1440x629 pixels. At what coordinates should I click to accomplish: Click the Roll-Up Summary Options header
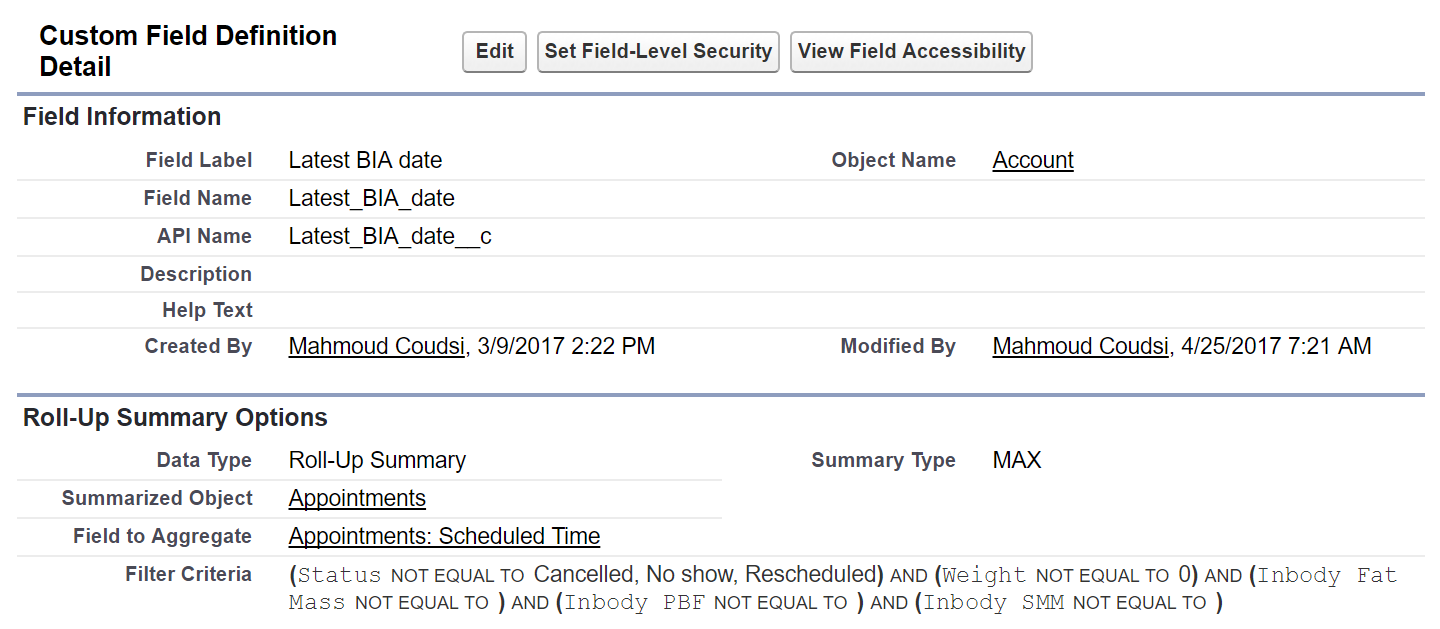175,417
